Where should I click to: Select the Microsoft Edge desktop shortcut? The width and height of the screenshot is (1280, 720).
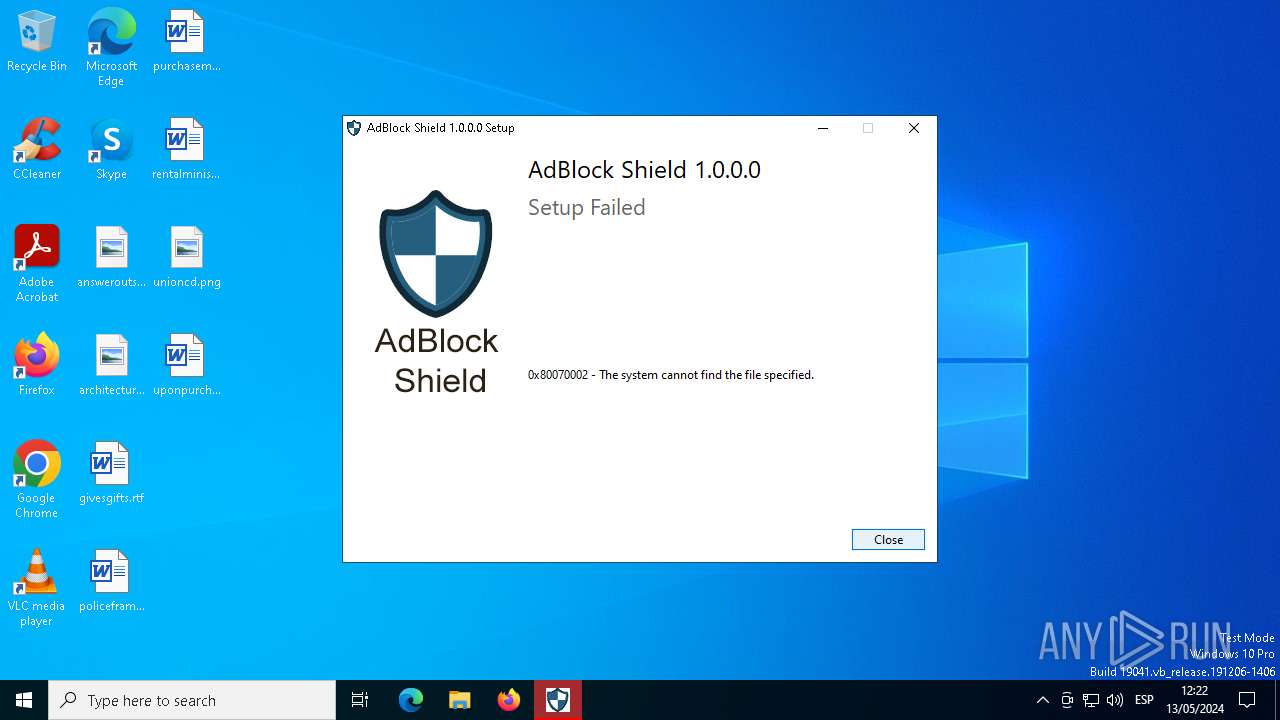[111, 48]
